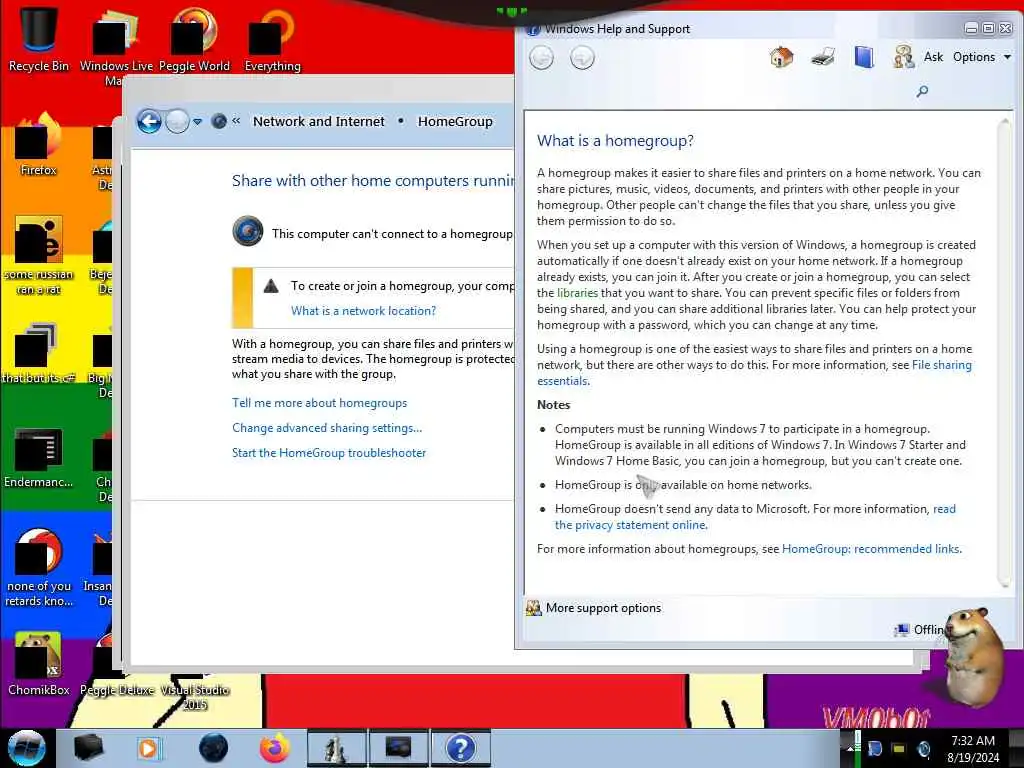Click the Help content vertical scrollbar
Viewport: 1024px width, 768px height.
(x=1004, y=353)
